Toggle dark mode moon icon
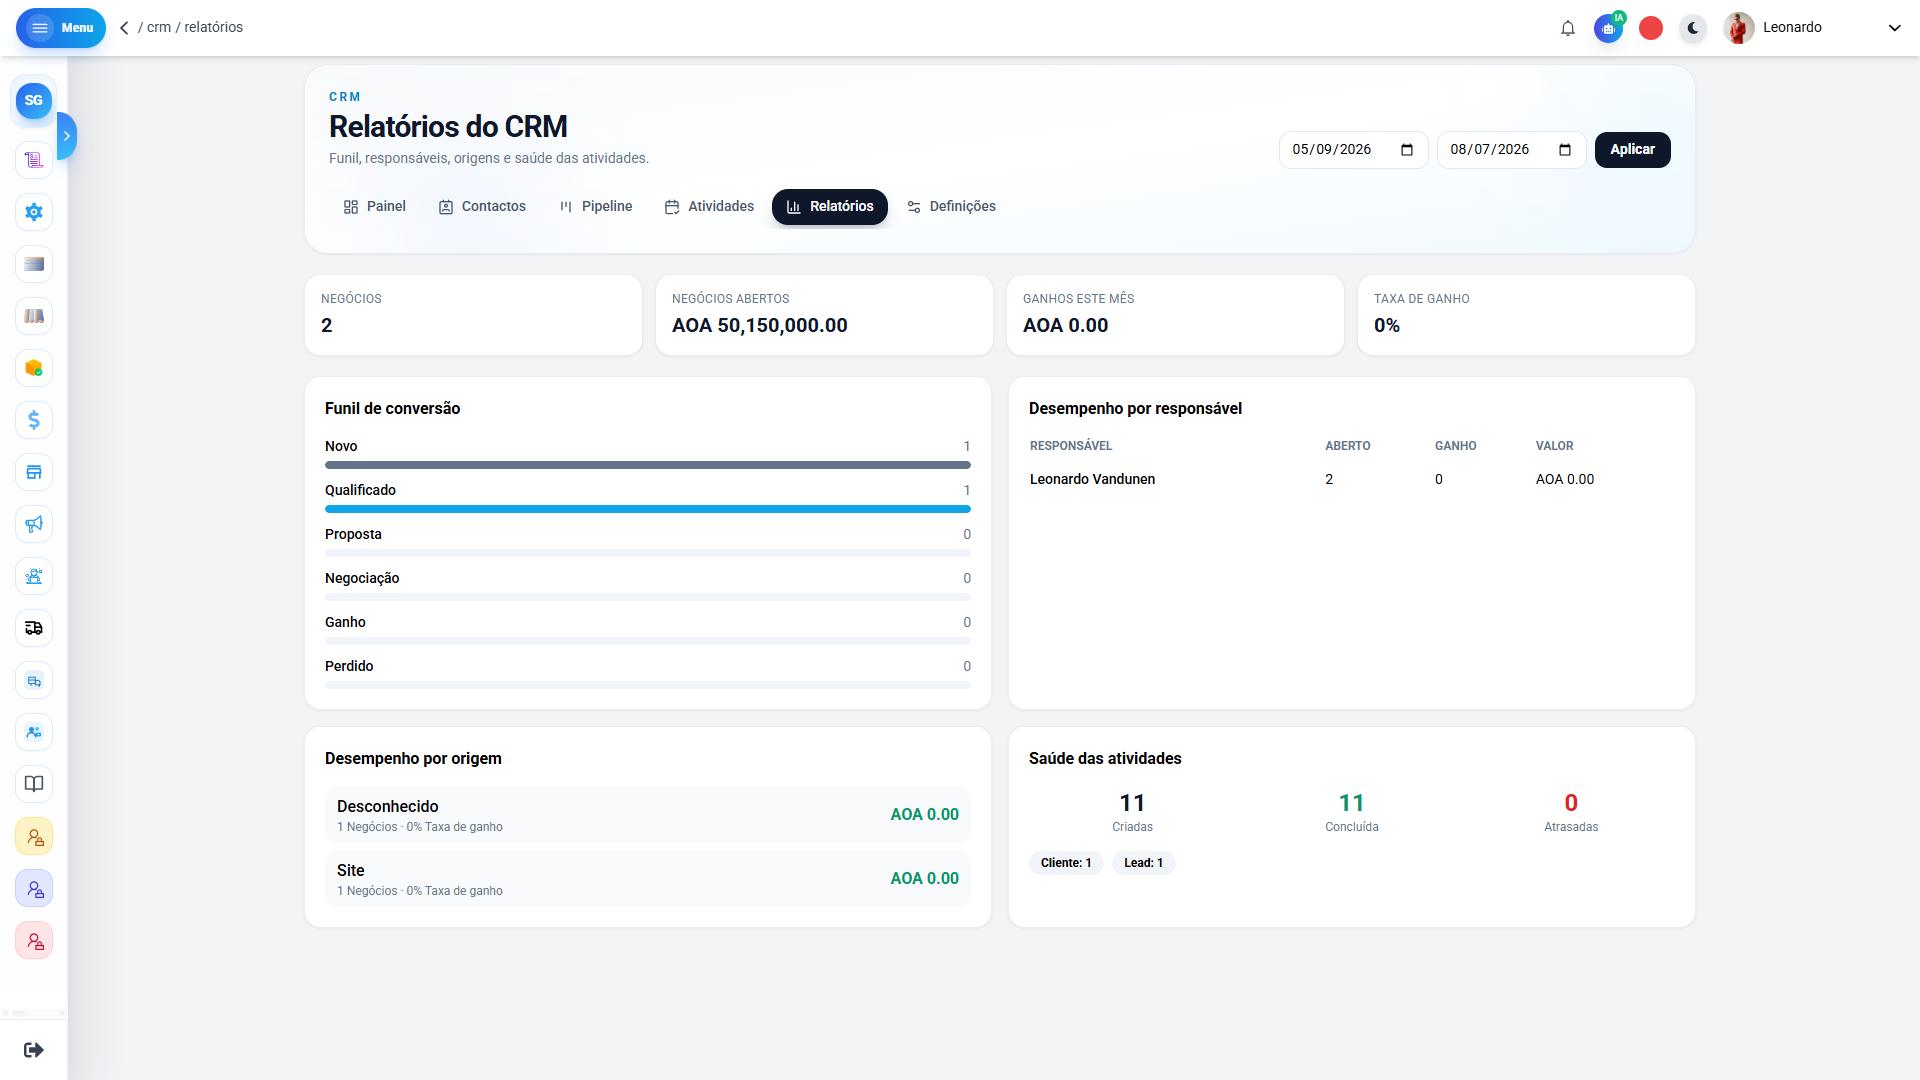 coord(1693,28)
